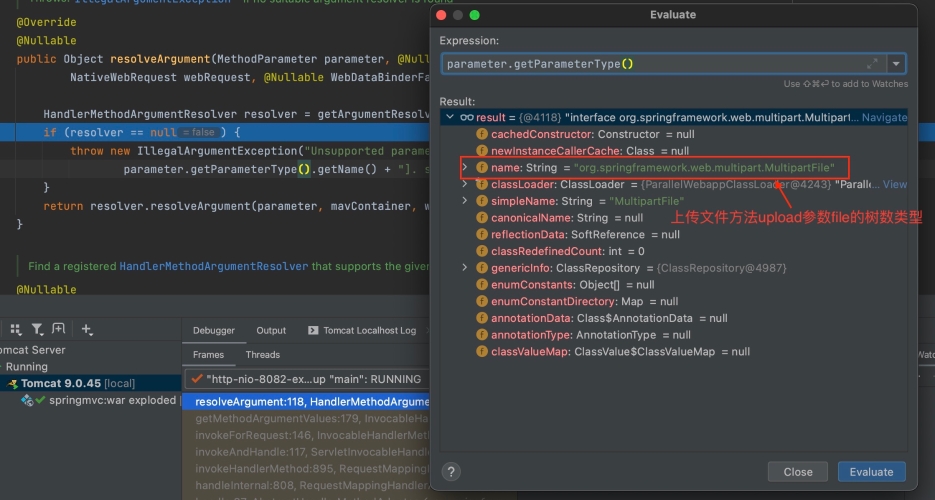The image size is (935, 500).
Task: Open the Filter icon in Services toolbar
Action: tap(37, 328)
